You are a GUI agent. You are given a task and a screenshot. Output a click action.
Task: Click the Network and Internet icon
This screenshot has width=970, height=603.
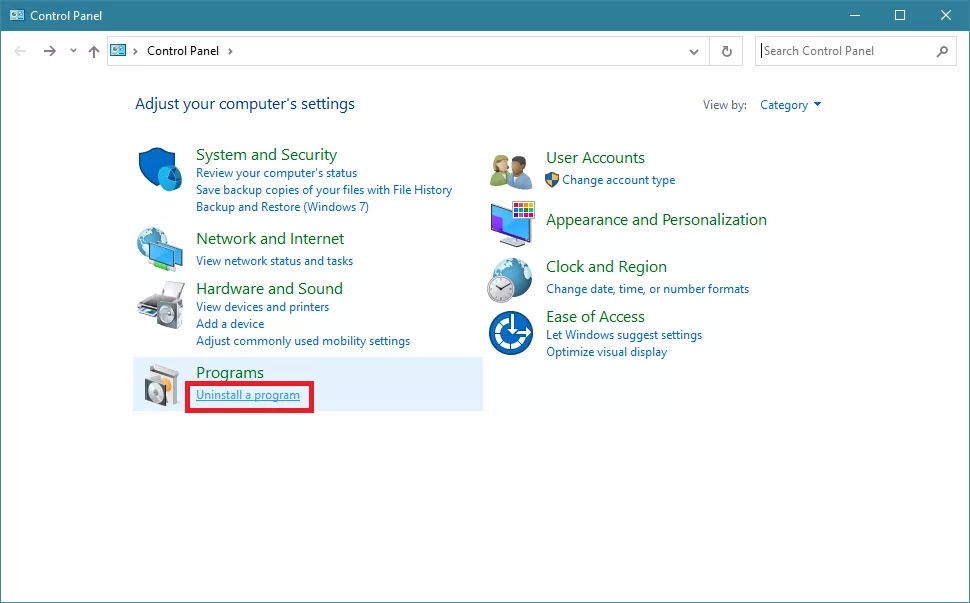(160, 250)
